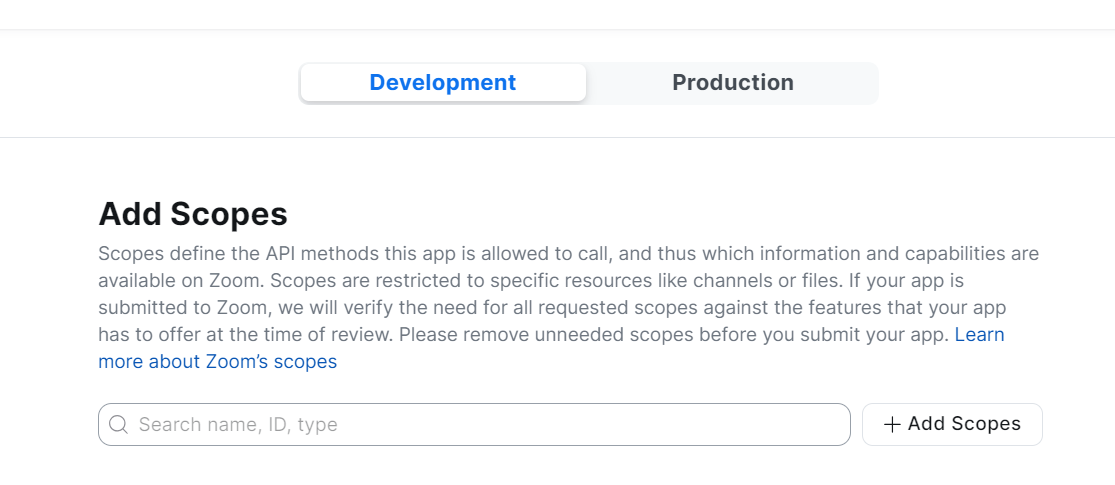Click "more about Zoom's scopes" link text
Viewport: 1115px width, 485px height.
[217, 362]
